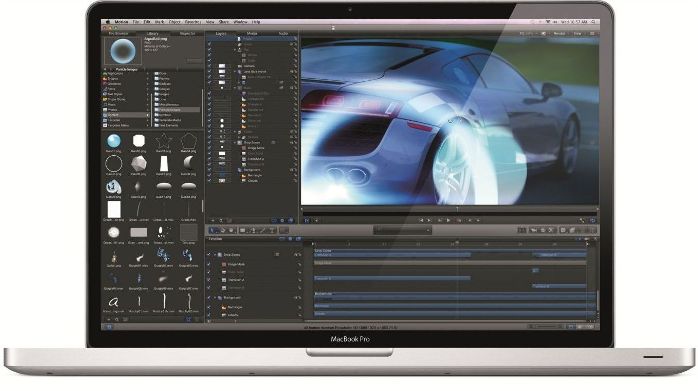
Task: Click the Spotlight search icon in menu bar
Action: coord(593,21)
